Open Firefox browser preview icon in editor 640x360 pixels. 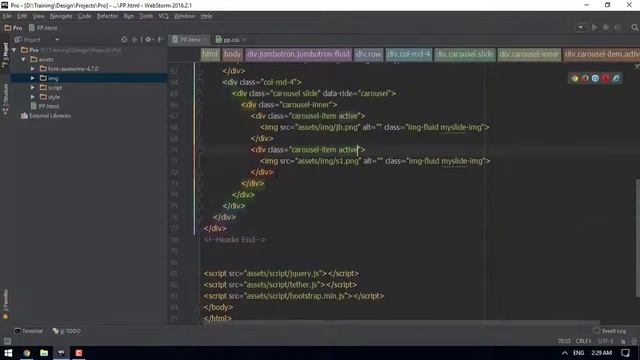click(585, 78)
